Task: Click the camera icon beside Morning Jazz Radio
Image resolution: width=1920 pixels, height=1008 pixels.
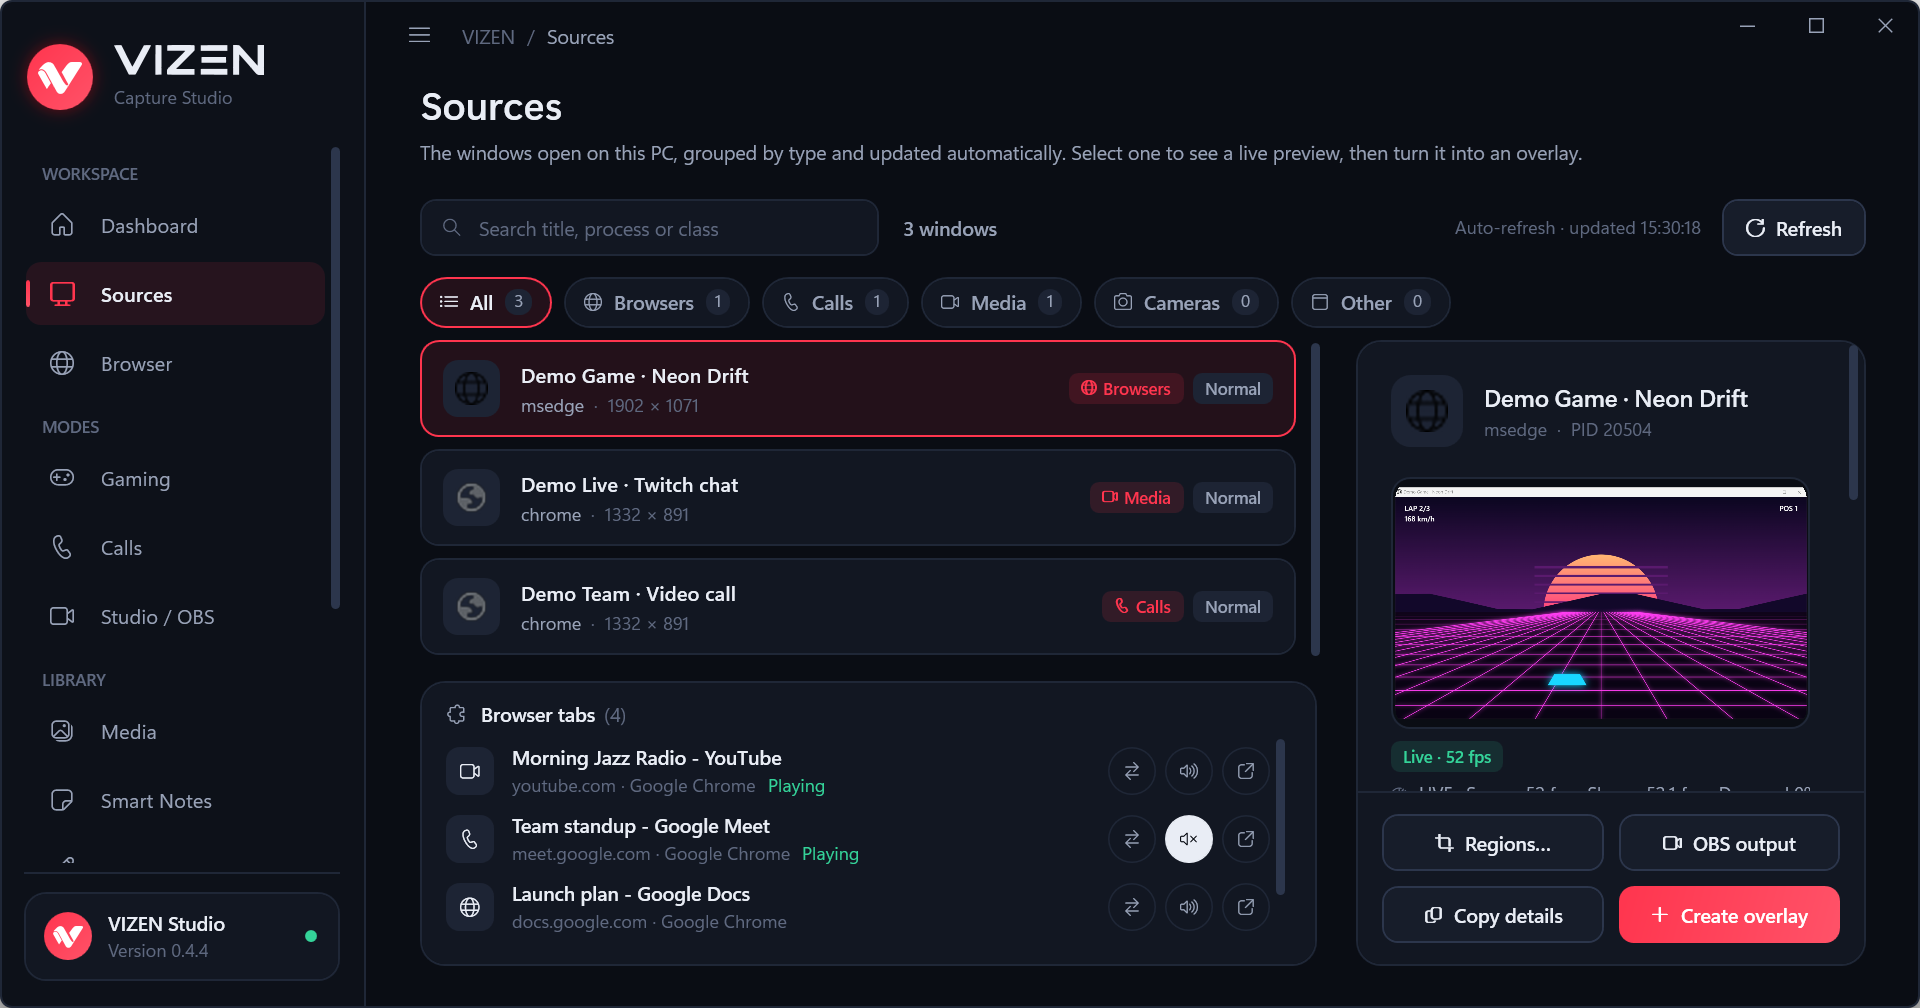Action: (470, 771)
